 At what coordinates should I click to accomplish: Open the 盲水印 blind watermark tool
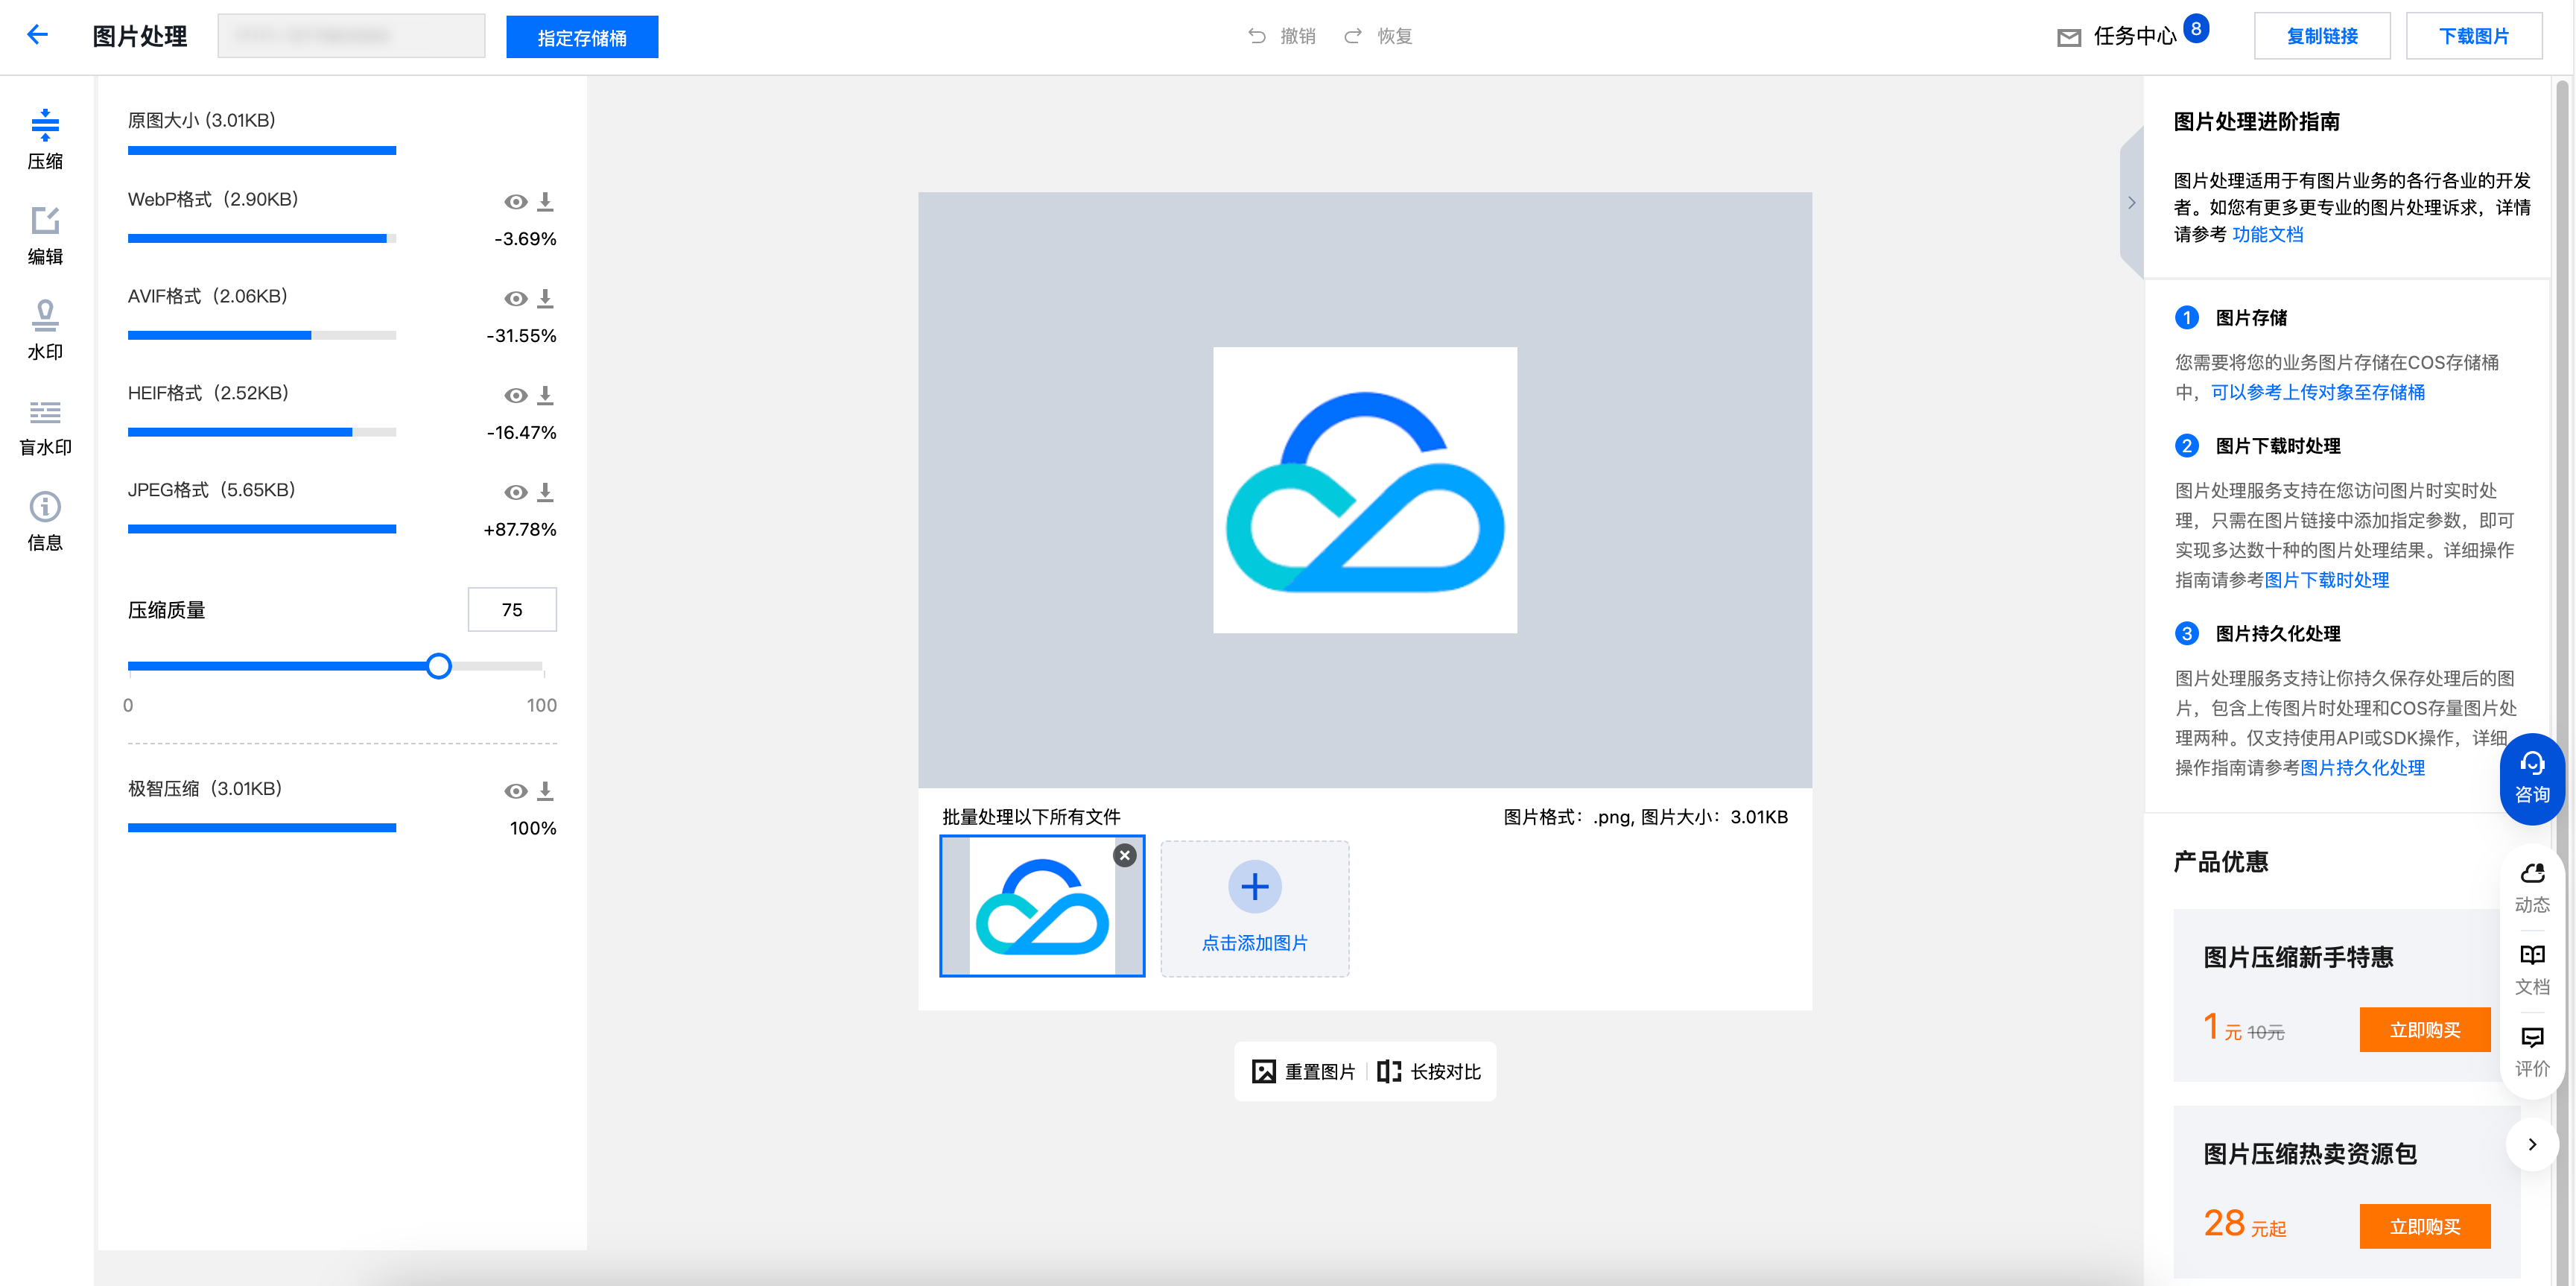click(x=45, y=426)
